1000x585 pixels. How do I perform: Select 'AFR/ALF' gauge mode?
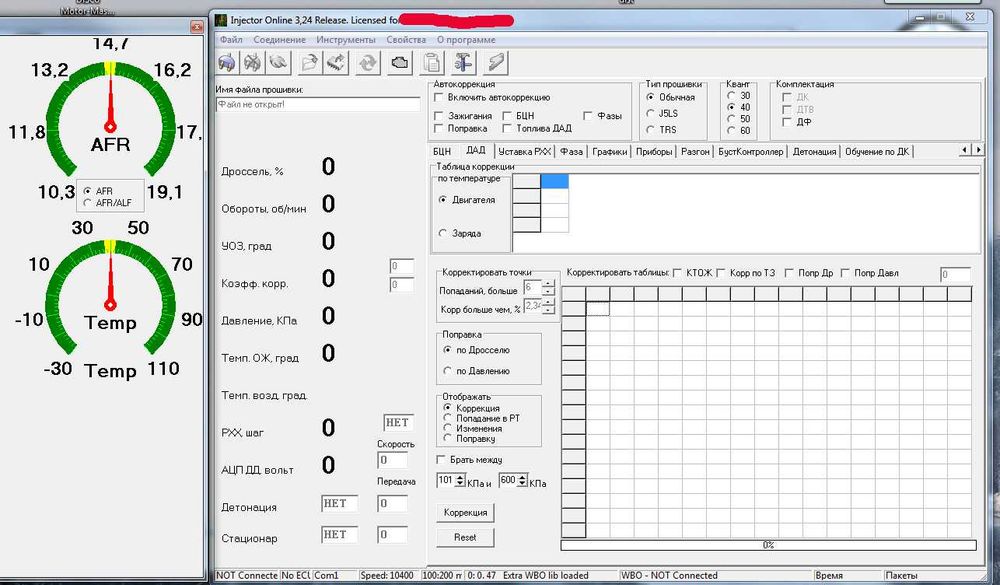(87, 203)
